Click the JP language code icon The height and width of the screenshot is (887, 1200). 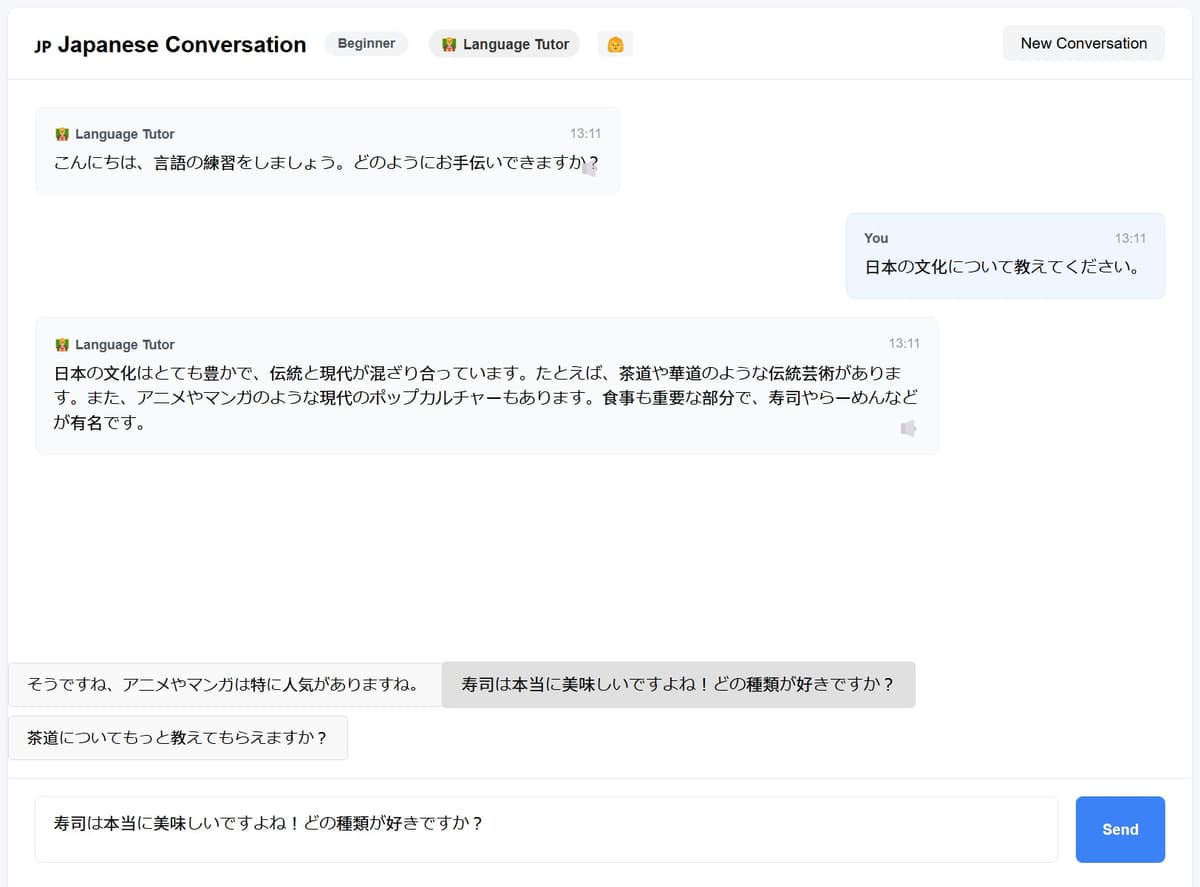(x=42, y=46)
